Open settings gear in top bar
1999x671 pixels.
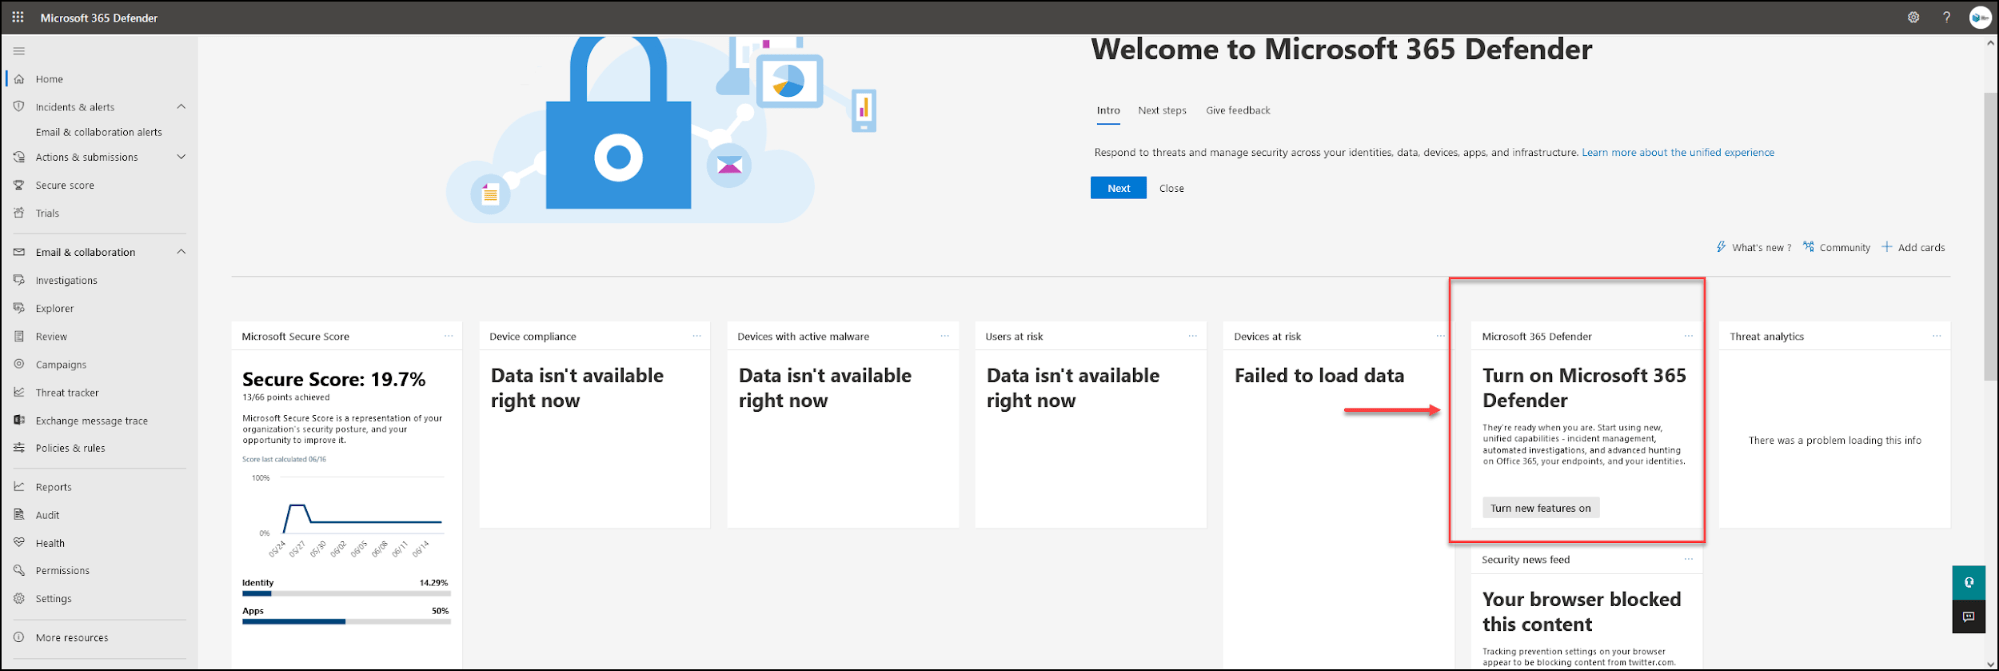click(x=1913, y=17)
